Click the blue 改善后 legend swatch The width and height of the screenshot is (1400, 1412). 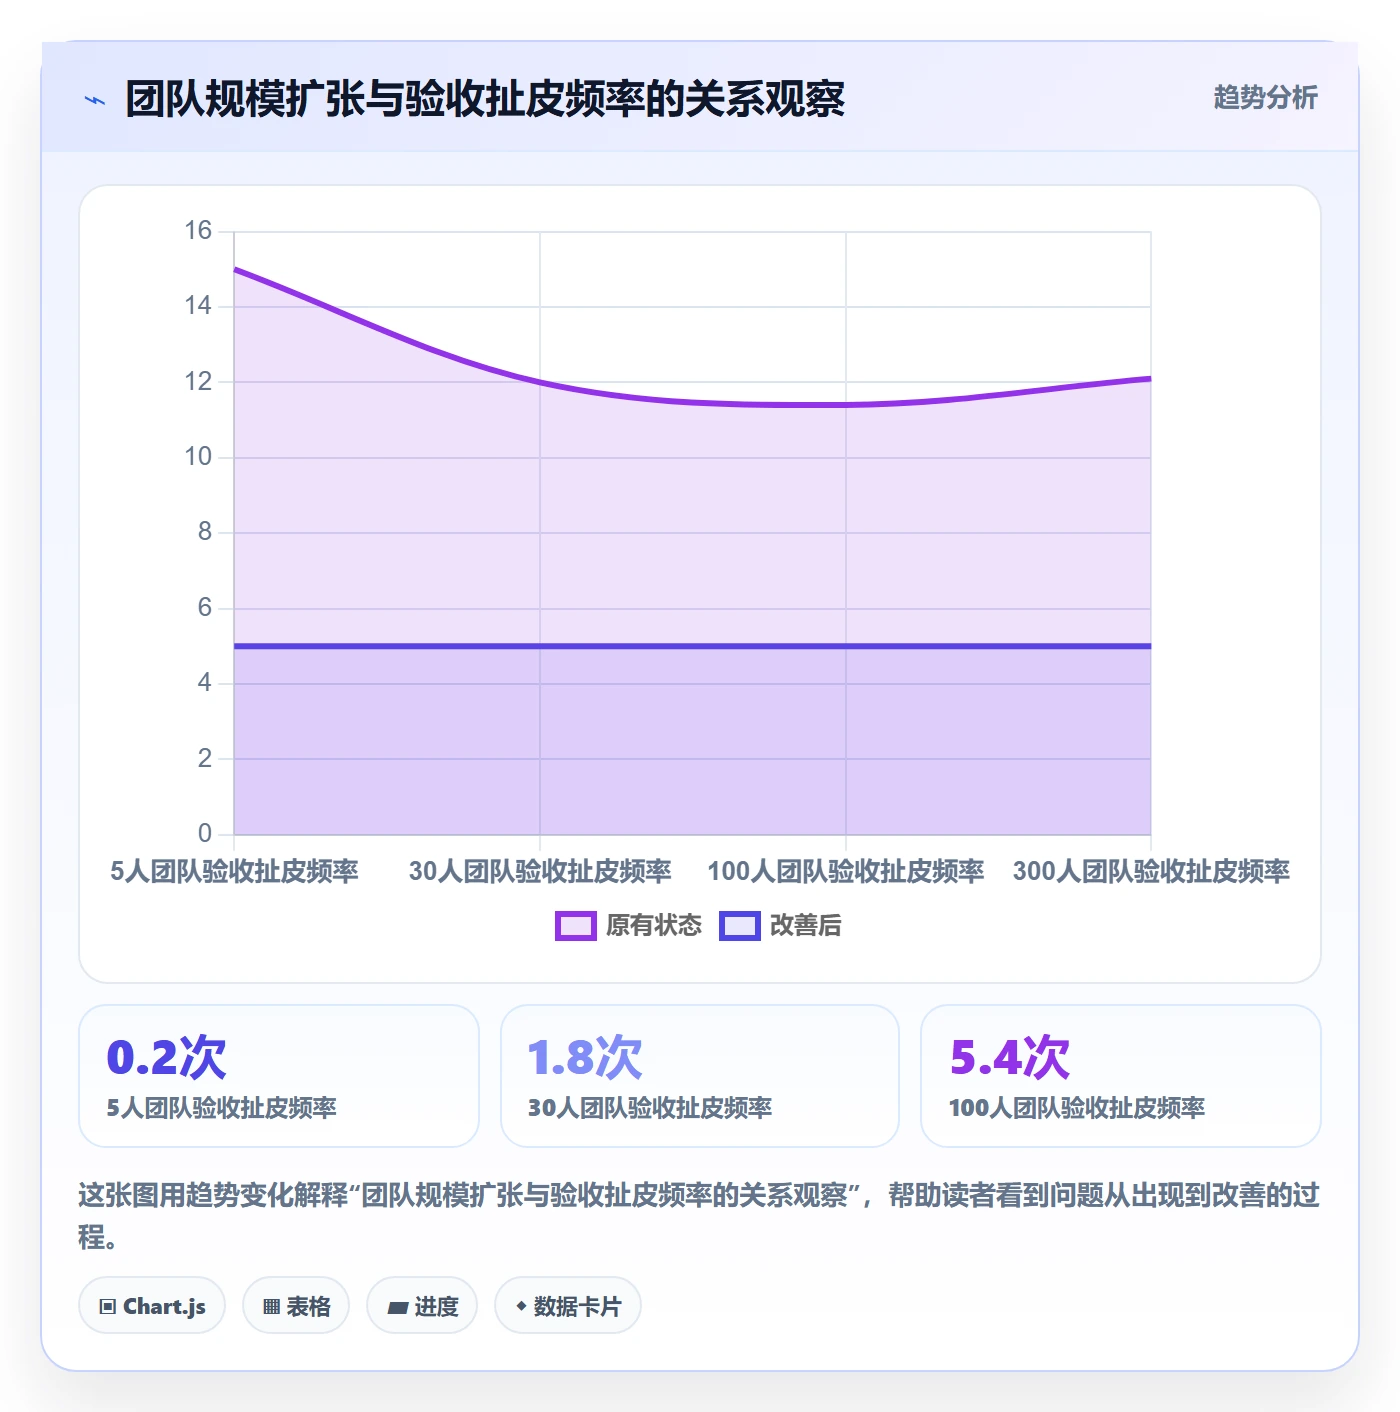tap(739, 926)
